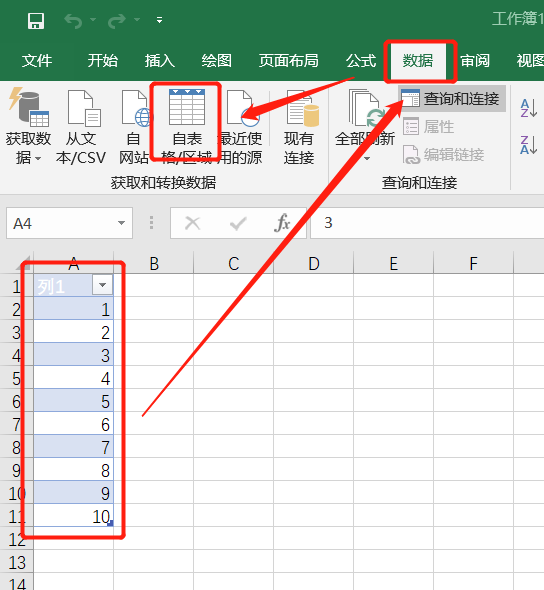
Task: Select cell A8 containing 7
Action: 74,447
